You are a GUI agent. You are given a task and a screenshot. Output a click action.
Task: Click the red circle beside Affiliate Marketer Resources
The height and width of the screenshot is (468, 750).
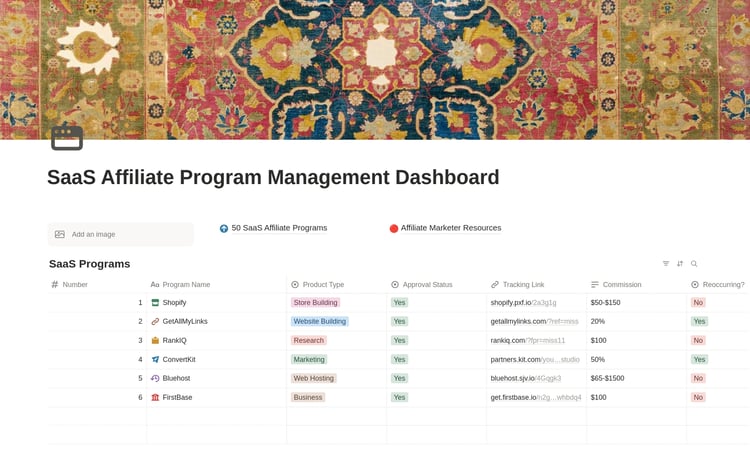(394, 228)
